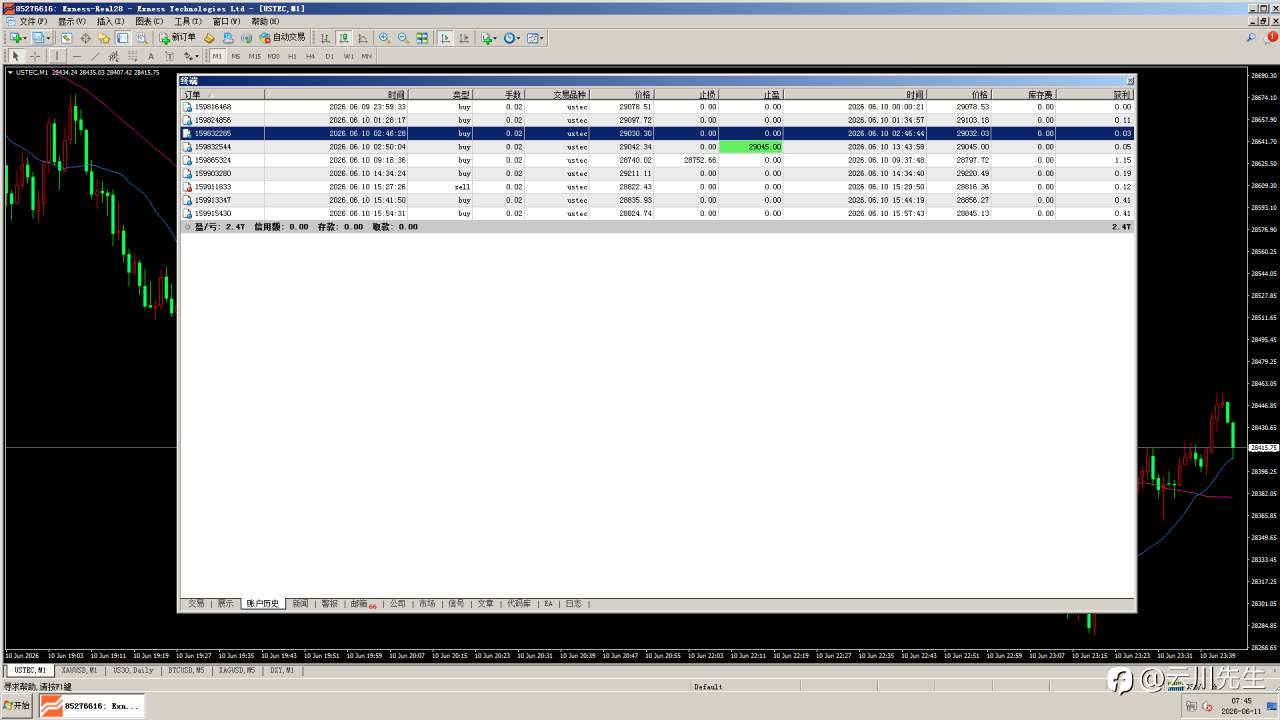Select the H4 timeframe button
This screenshot has width=1280, height=720.
click(311, 56)
